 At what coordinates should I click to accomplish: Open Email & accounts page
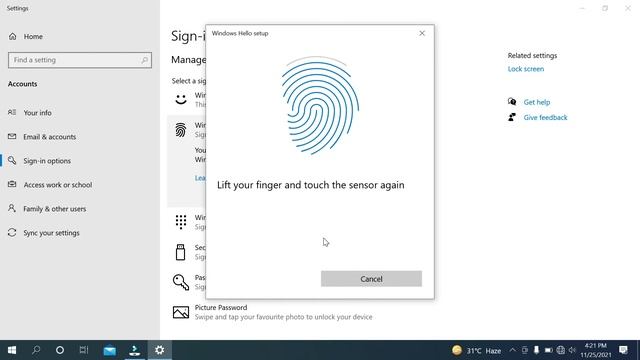tap(49, 137)
